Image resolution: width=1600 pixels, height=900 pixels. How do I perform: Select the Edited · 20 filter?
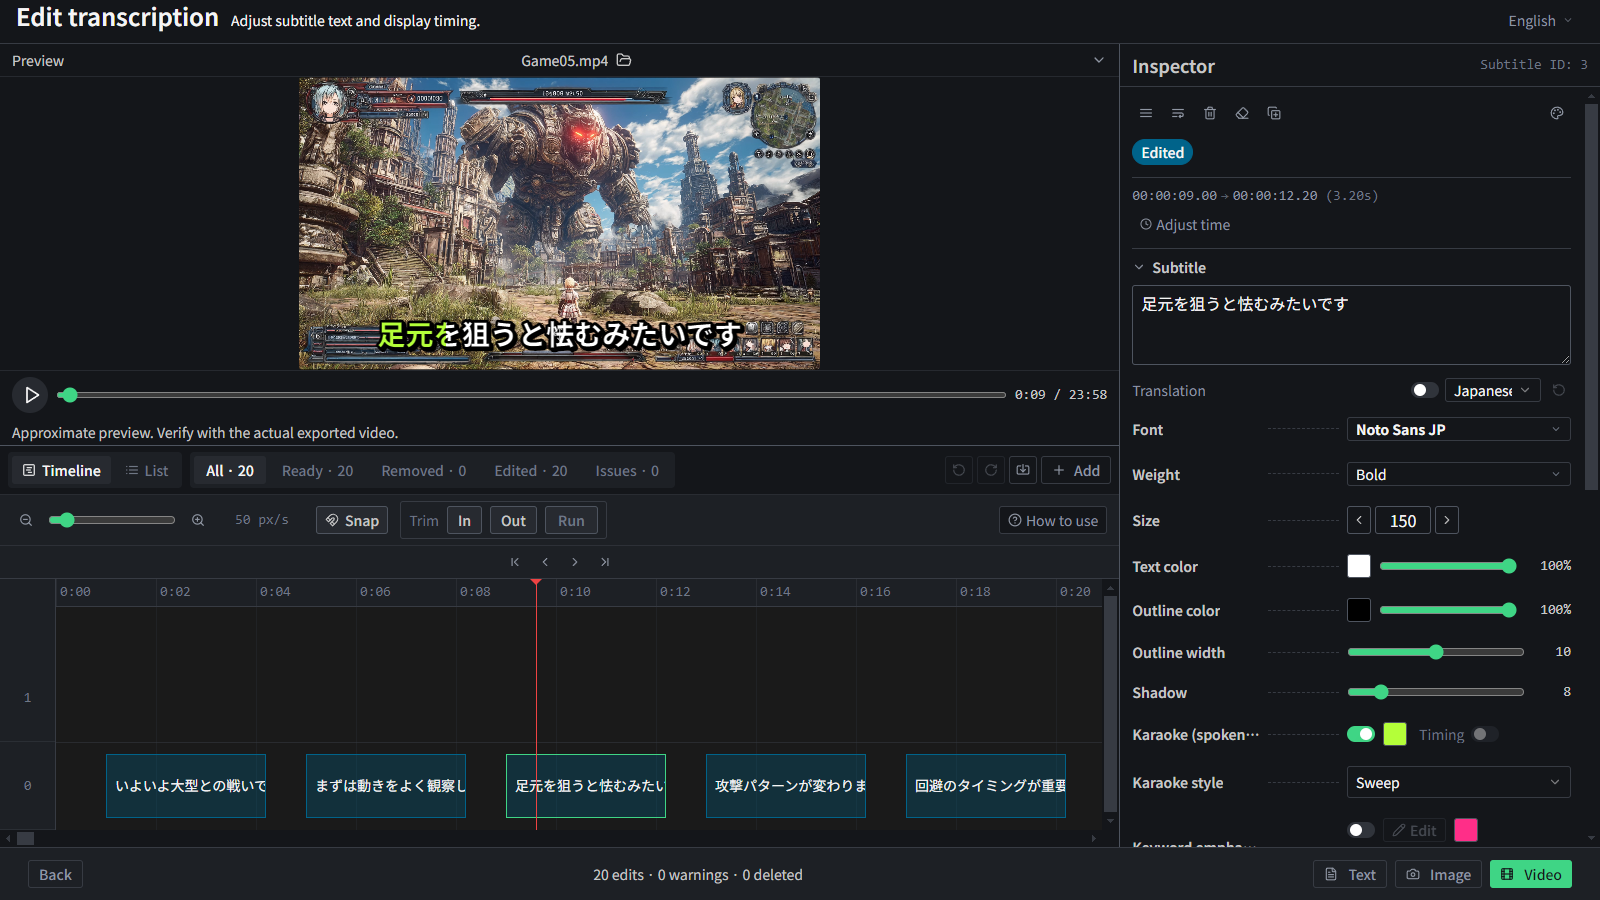(x=531, y=470)
